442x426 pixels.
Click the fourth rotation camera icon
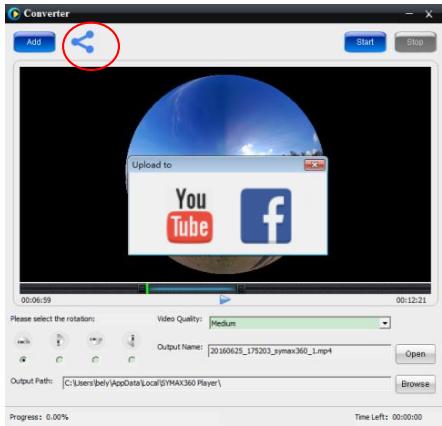tap(132, 340)
